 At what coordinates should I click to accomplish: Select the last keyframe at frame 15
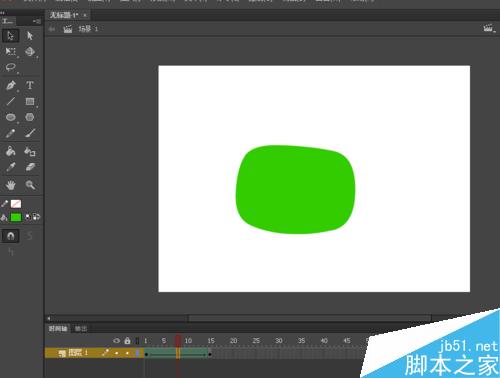point(210,353)
